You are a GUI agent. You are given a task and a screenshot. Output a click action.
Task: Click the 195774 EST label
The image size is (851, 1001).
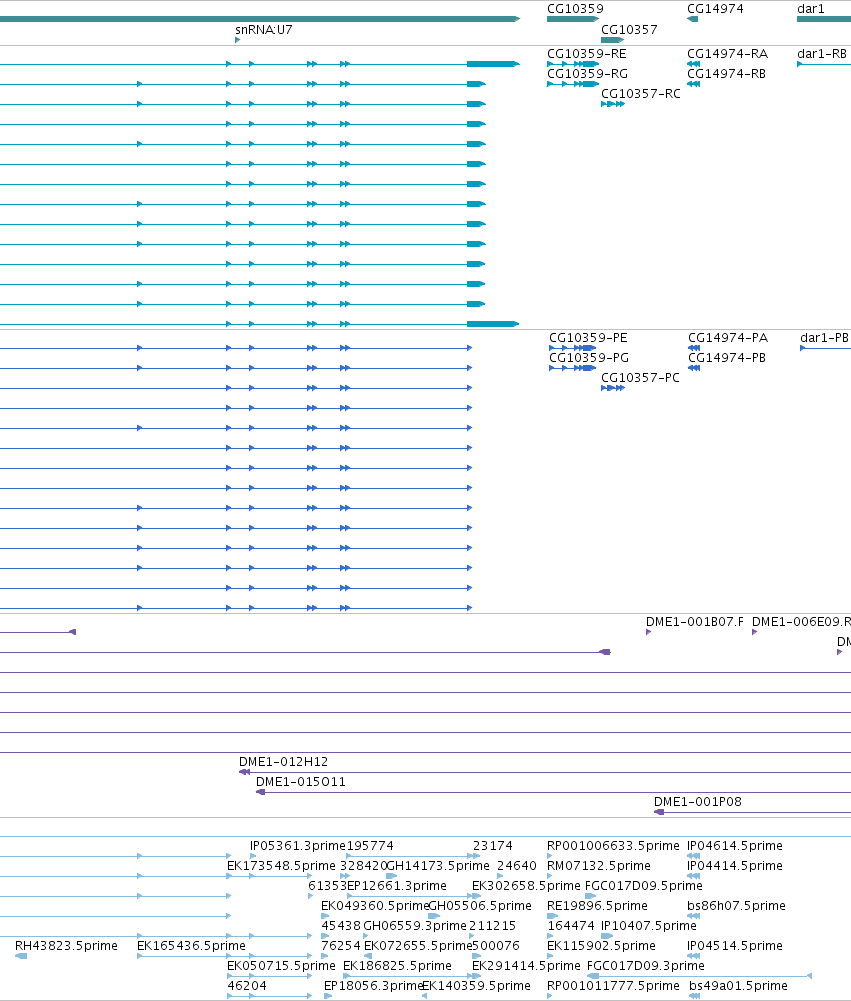tap(370, 846)
